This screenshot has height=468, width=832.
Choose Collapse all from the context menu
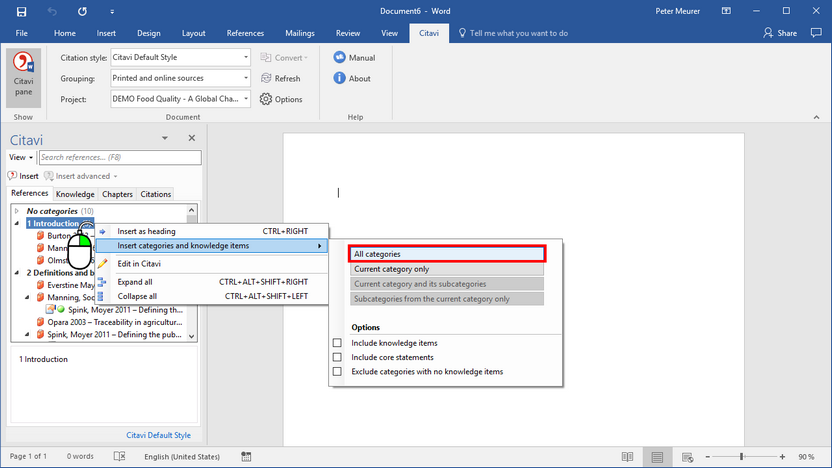coord(212,296)
